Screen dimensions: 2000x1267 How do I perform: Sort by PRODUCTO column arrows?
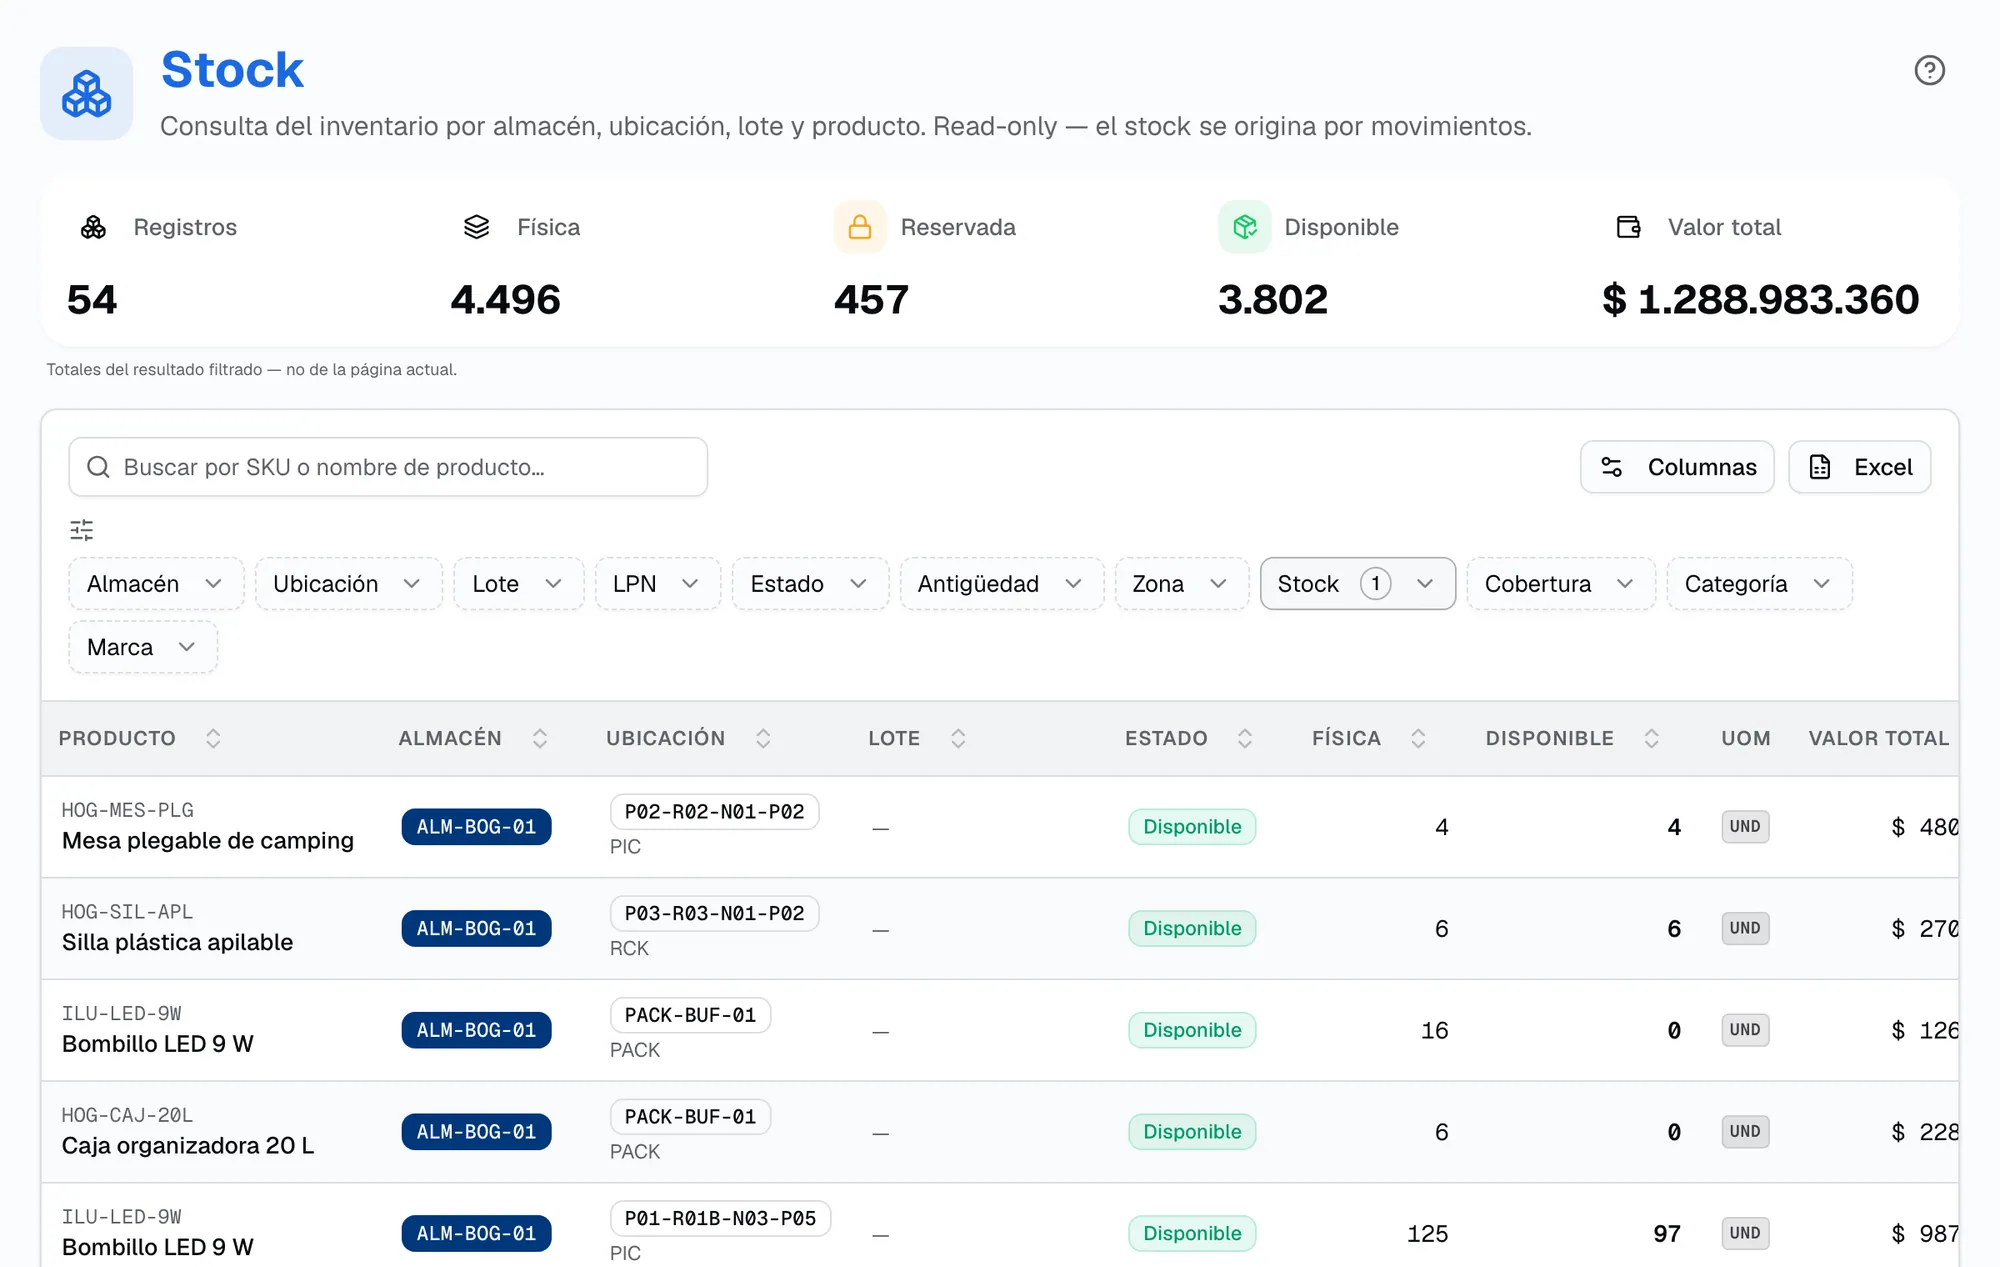(213, 738)
